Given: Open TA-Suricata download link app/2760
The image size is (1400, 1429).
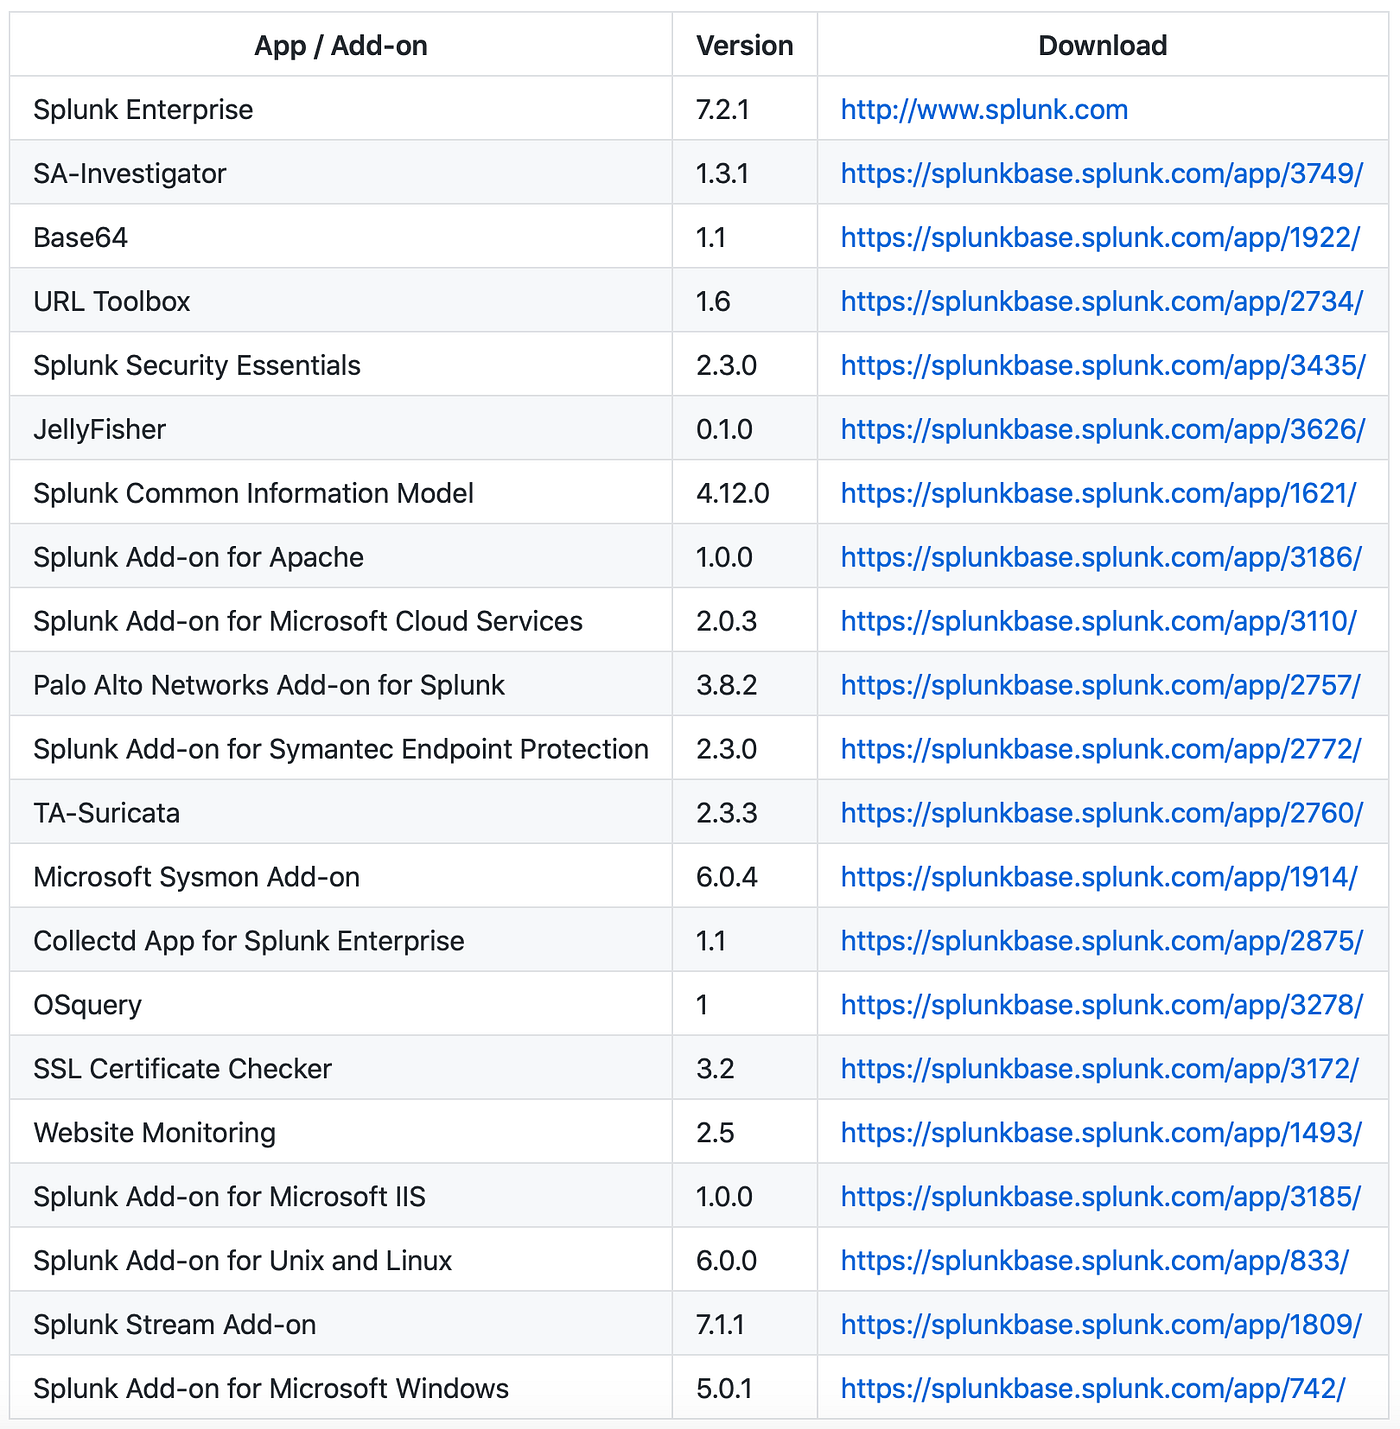Looking at the screenshot, I should pyautogui.click(x=1102, y=813).
